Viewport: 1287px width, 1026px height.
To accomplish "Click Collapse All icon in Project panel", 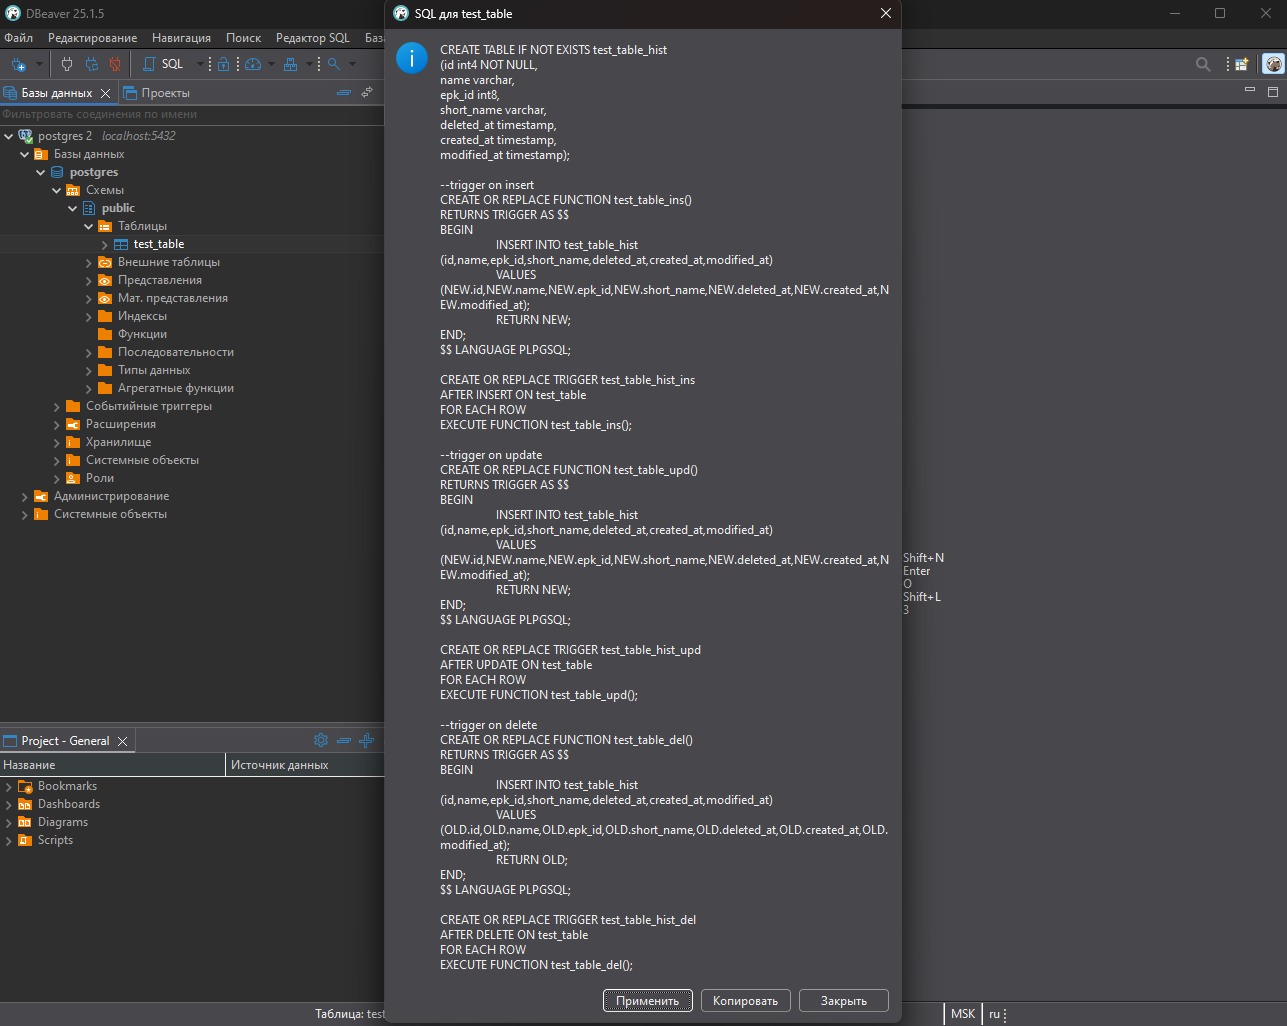I will tap(344, 740).
